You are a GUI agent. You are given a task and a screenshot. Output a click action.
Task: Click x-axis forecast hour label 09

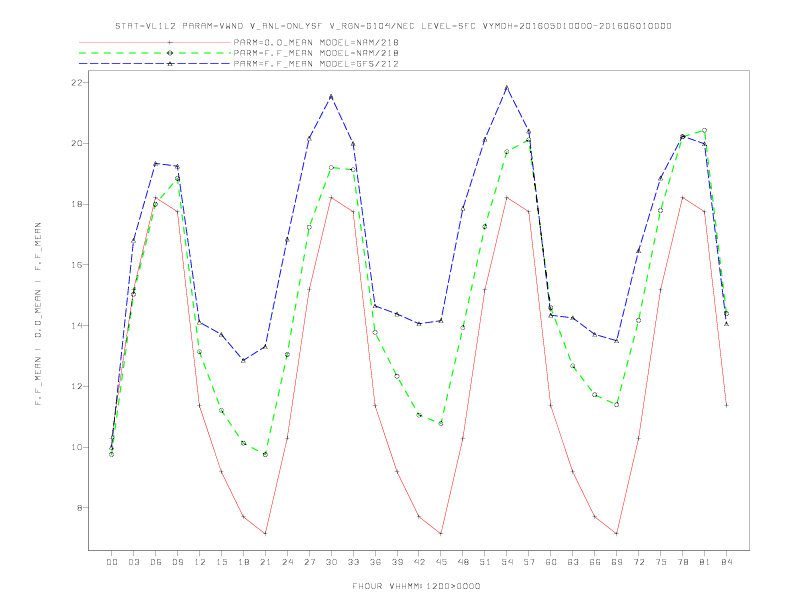[x=177, y=562]
